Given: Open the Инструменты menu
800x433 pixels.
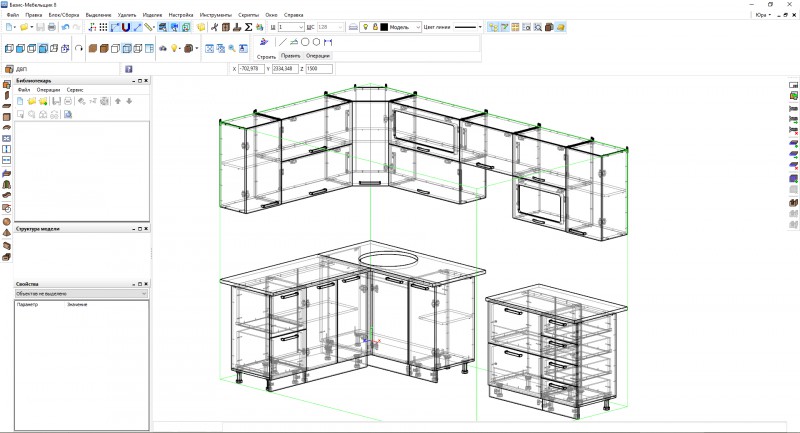Looking at the screenshot, I should (215, 15).
